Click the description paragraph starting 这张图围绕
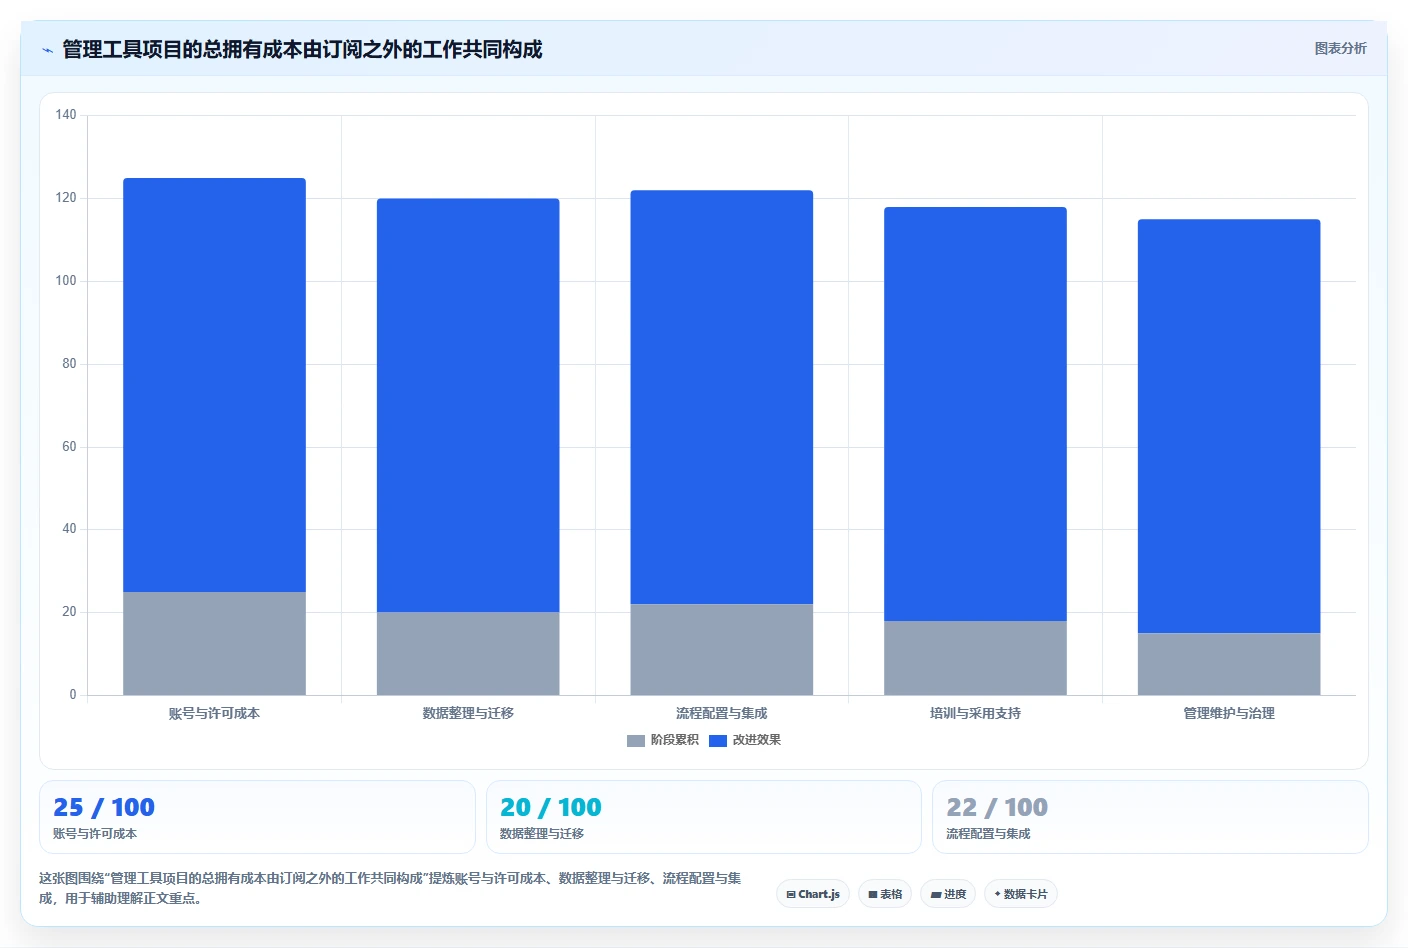Screen dimensions: 1408x948 coord(391,888)
